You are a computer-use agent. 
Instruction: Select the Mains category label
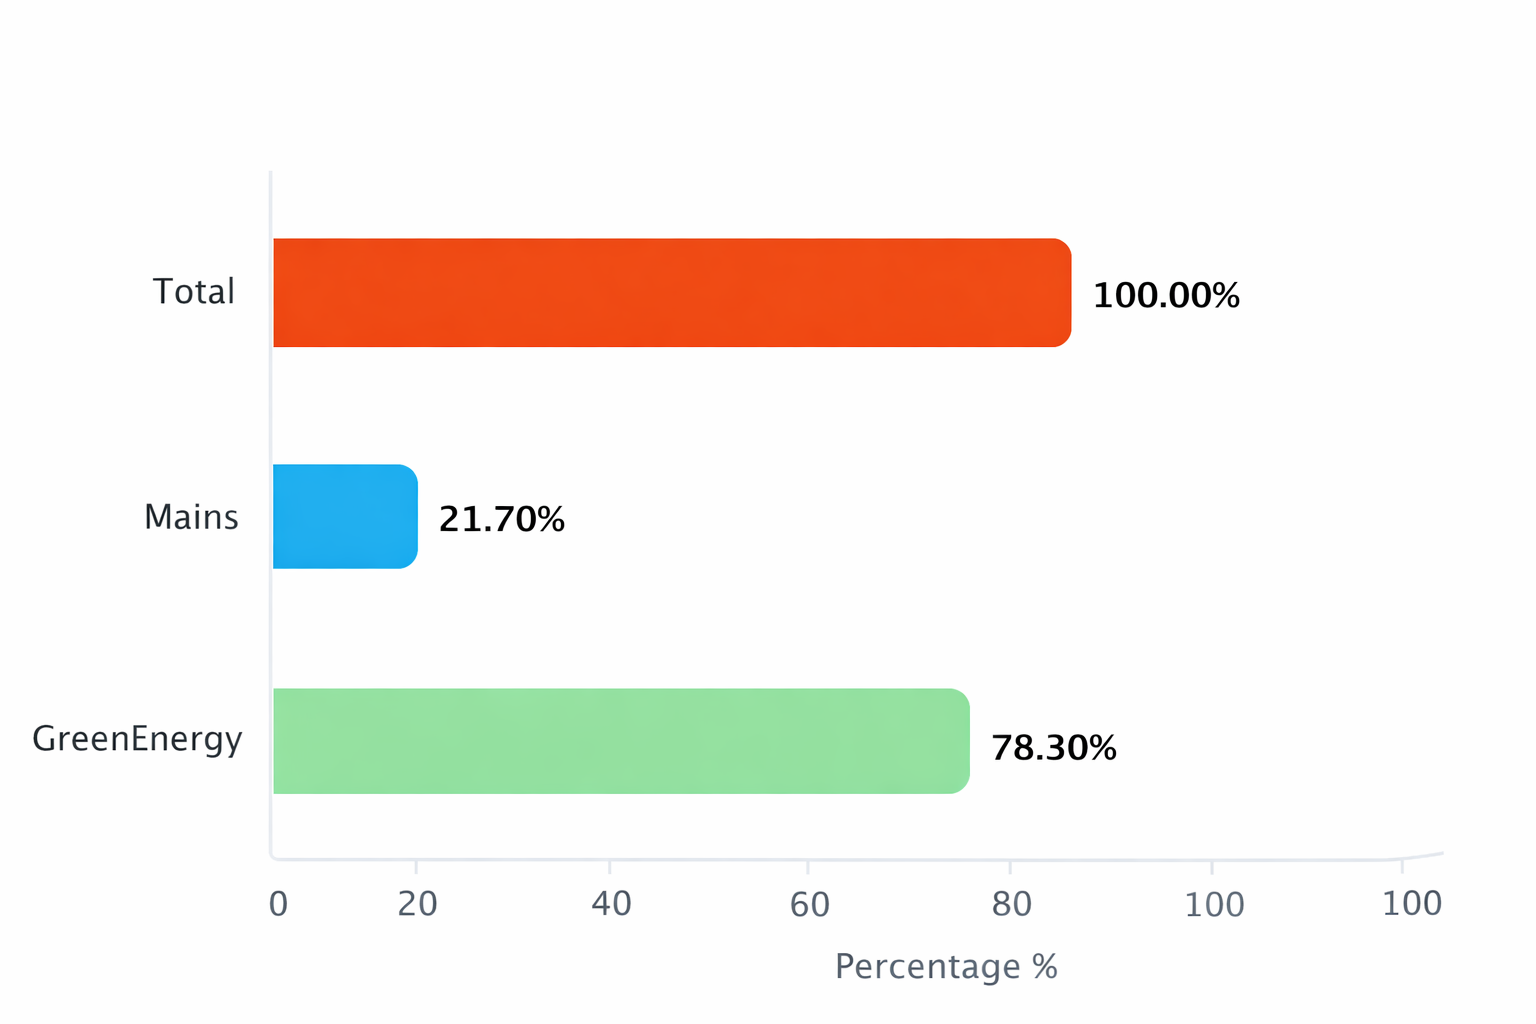[191, 517]
